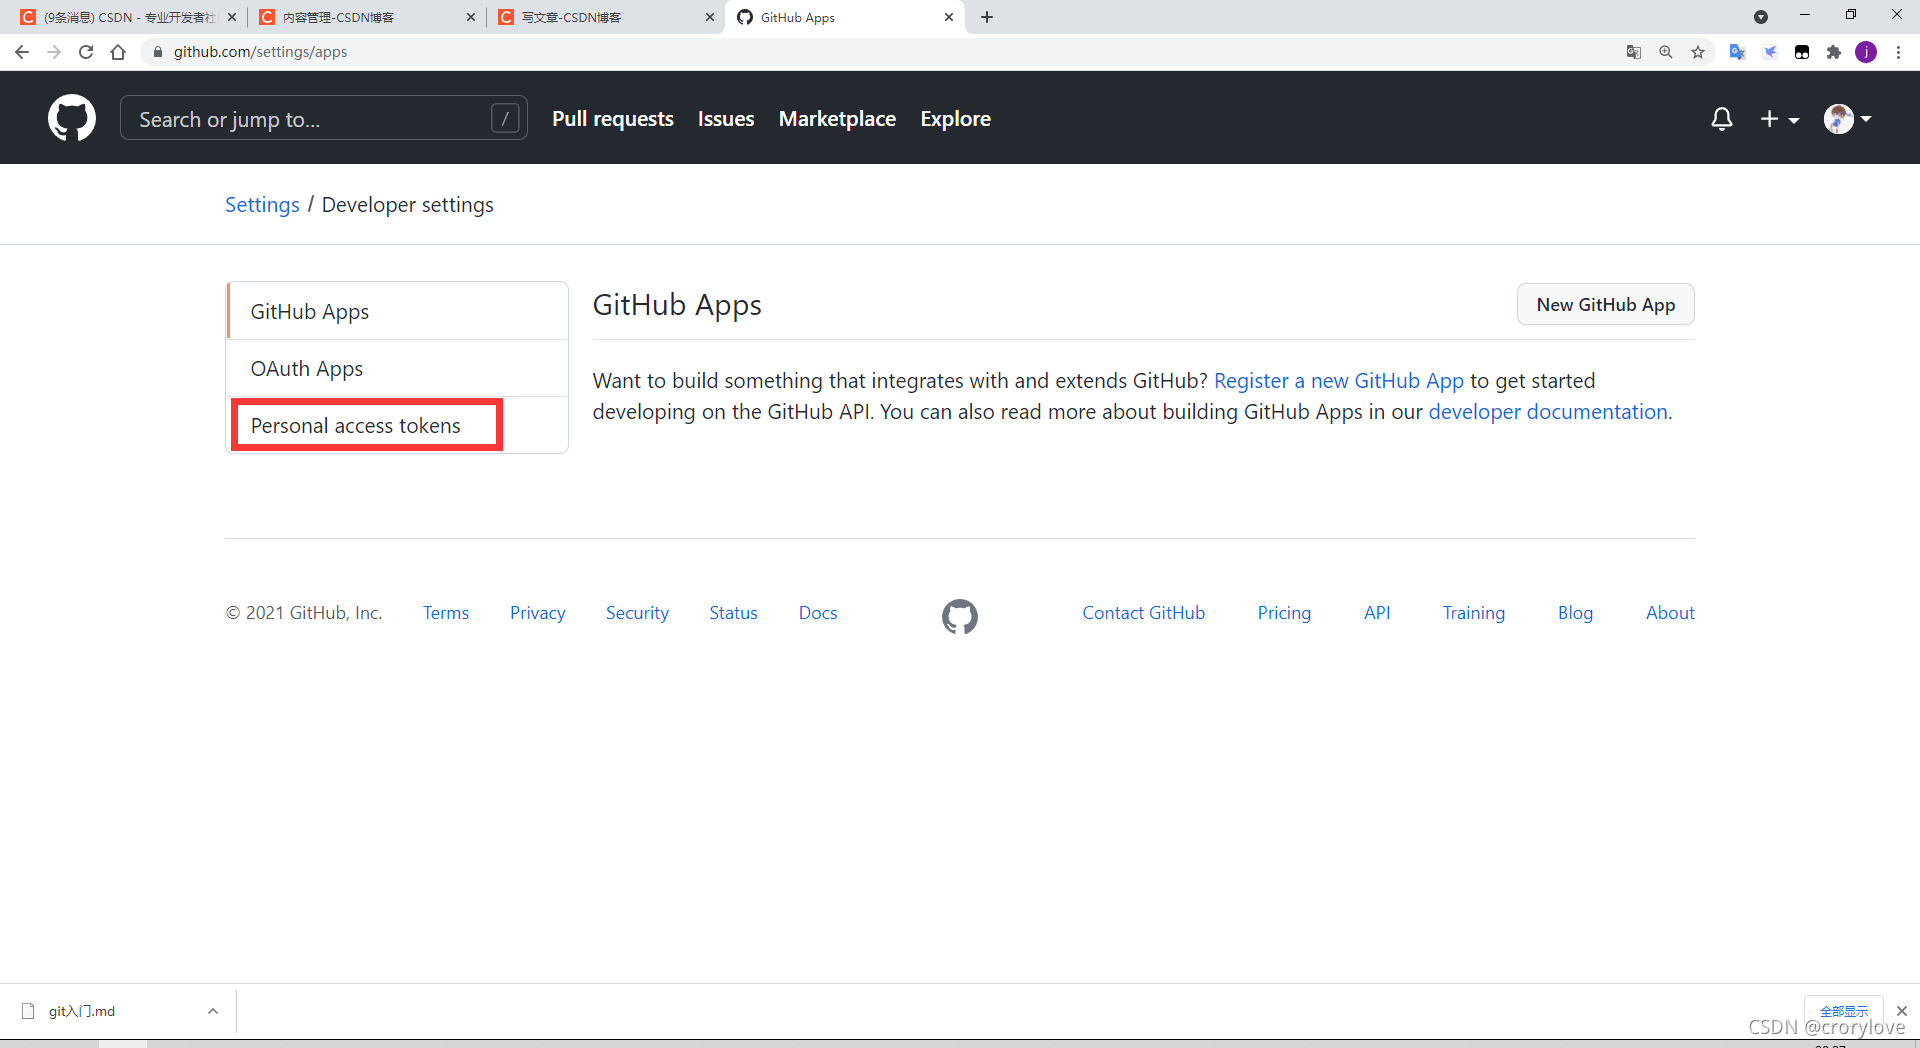Follow Register a new GitHub App link
Viewport: 1920px width, 1048px height.
(x=1338, y=381)
